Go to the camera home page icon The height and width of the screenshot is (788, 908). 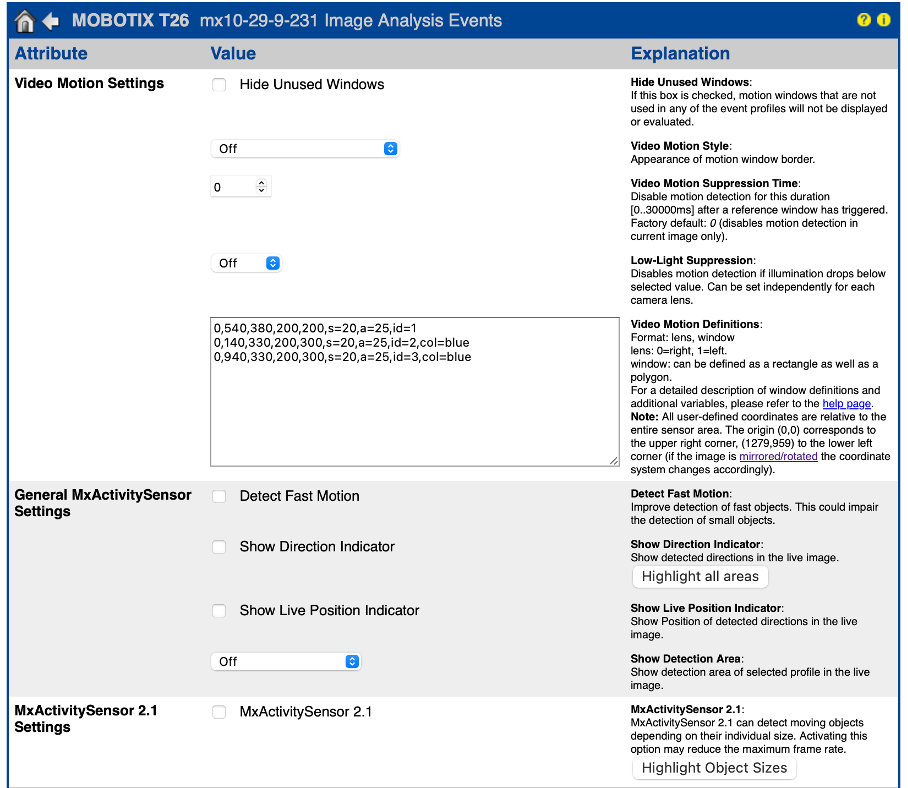(x=24, y=21)
